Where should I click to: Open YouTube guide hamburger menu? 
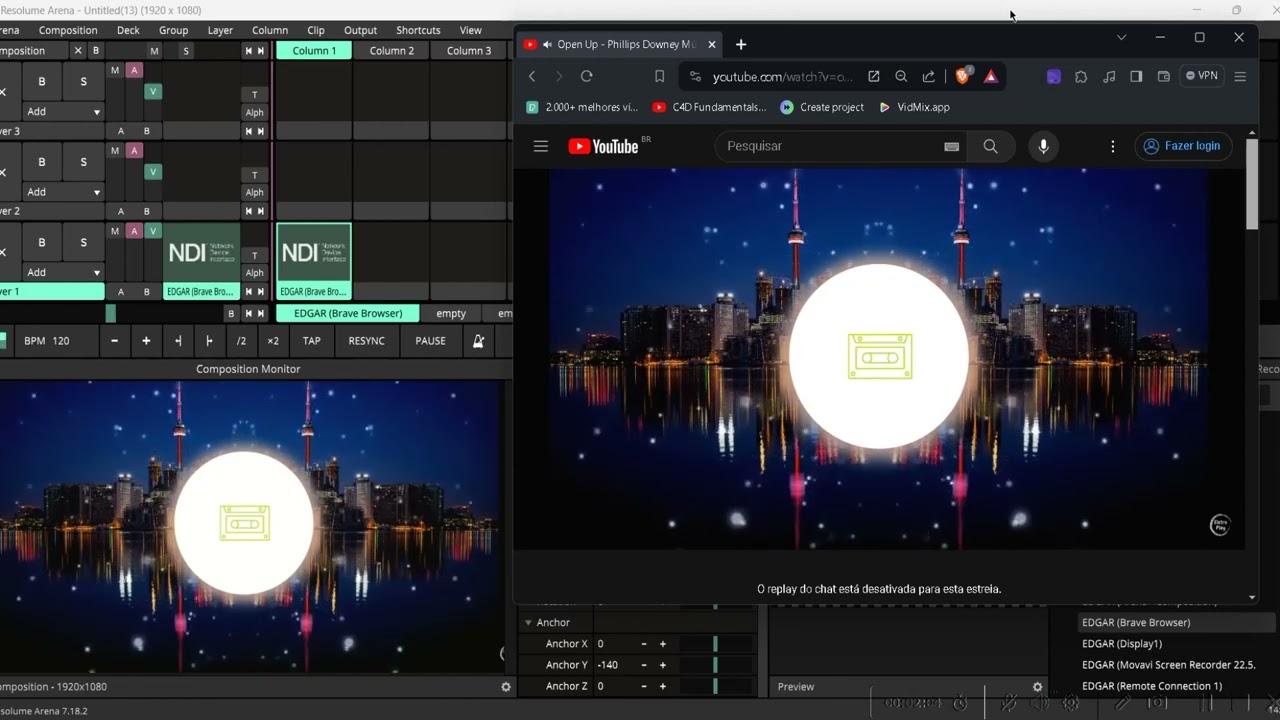(541, 146)
